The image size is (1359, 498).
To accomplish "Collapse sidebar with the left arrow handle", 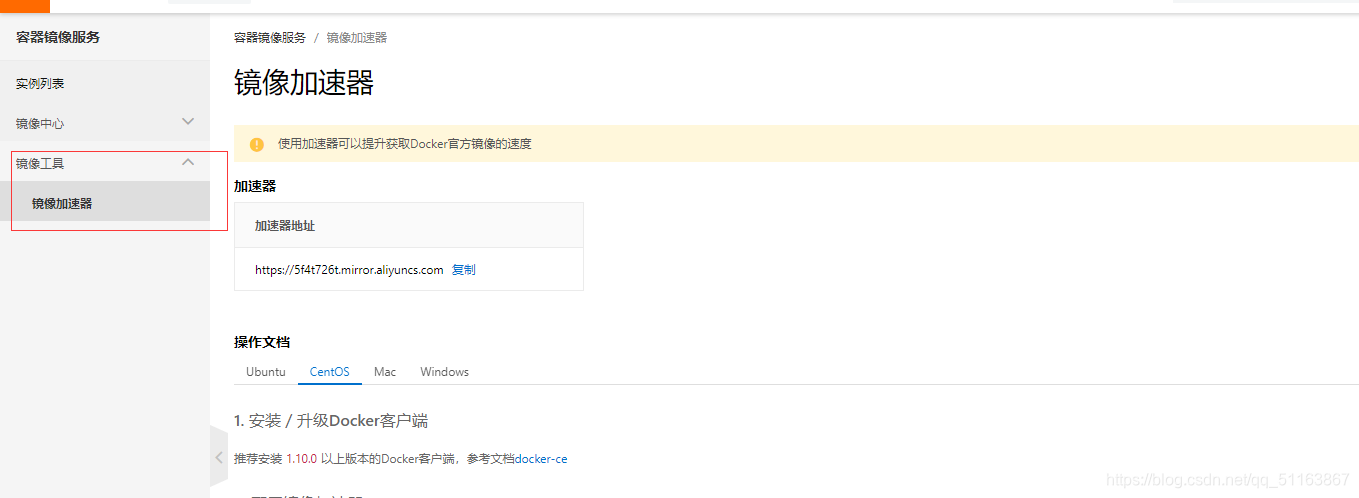I will [219, 457].
